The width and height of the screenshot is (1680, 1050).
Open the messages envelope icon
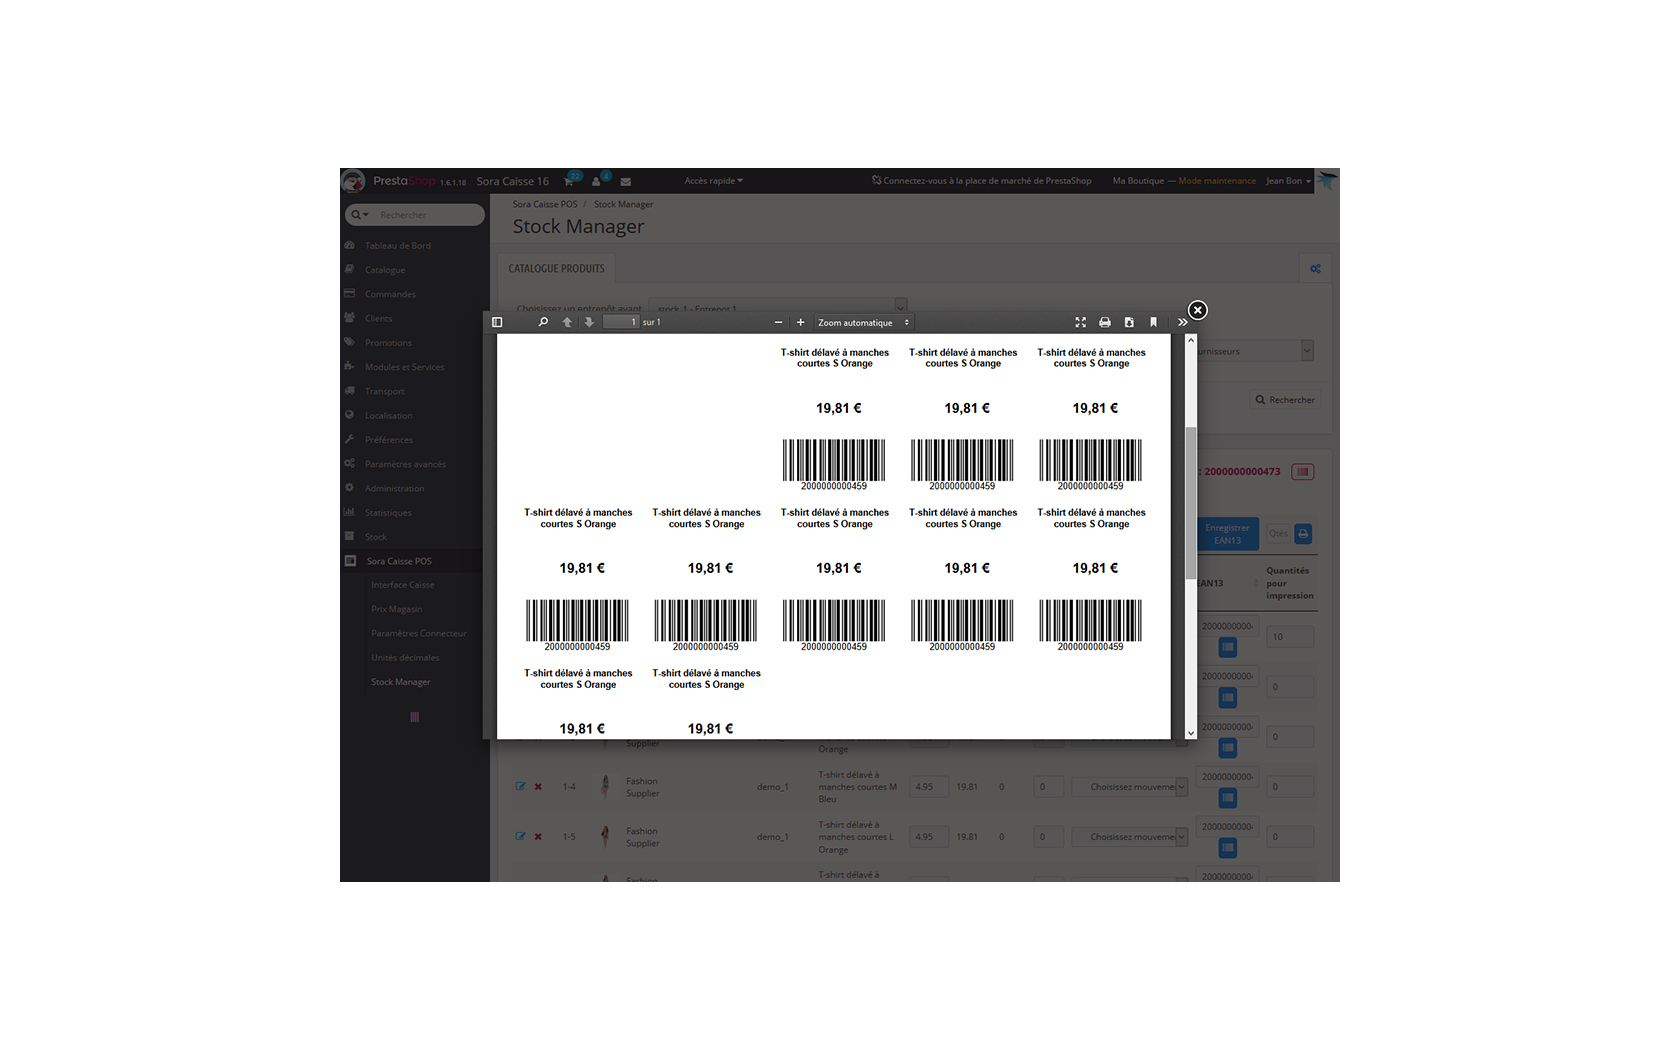click(625, 181)
